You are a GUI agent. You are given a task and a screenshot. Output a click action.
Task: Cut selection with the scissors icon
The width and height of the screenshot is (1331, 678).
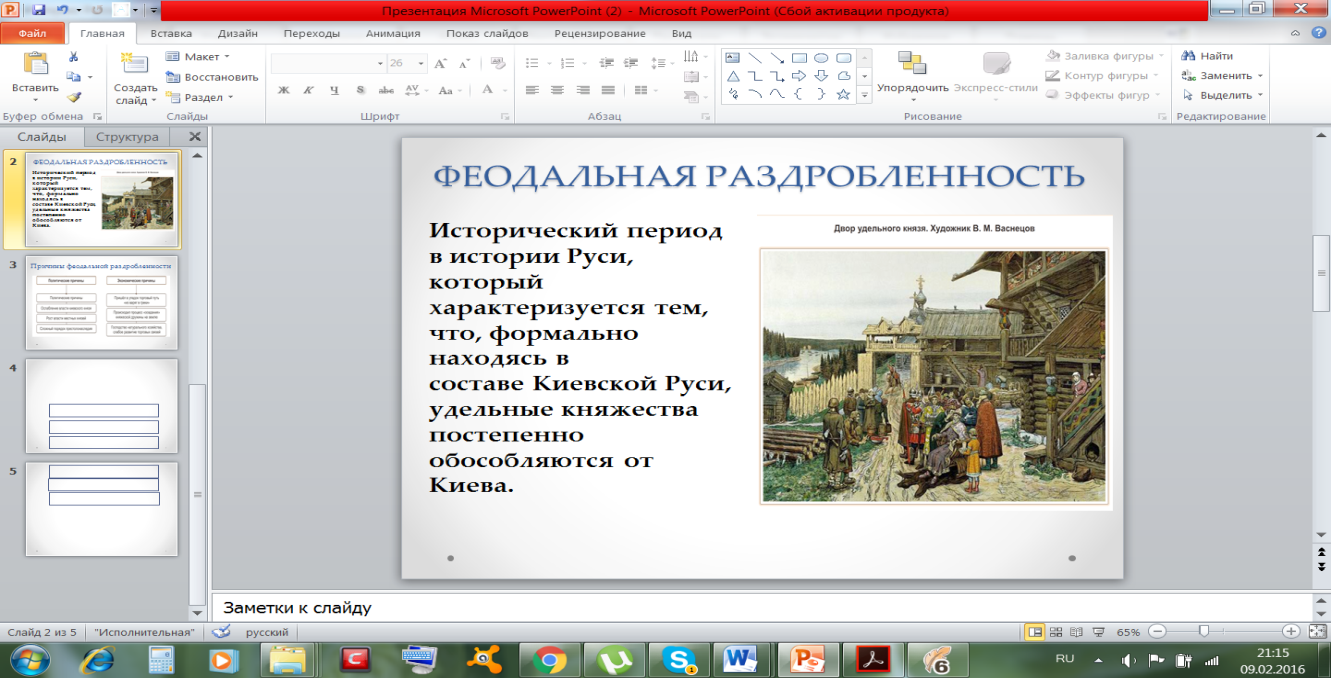pos(74,56)
